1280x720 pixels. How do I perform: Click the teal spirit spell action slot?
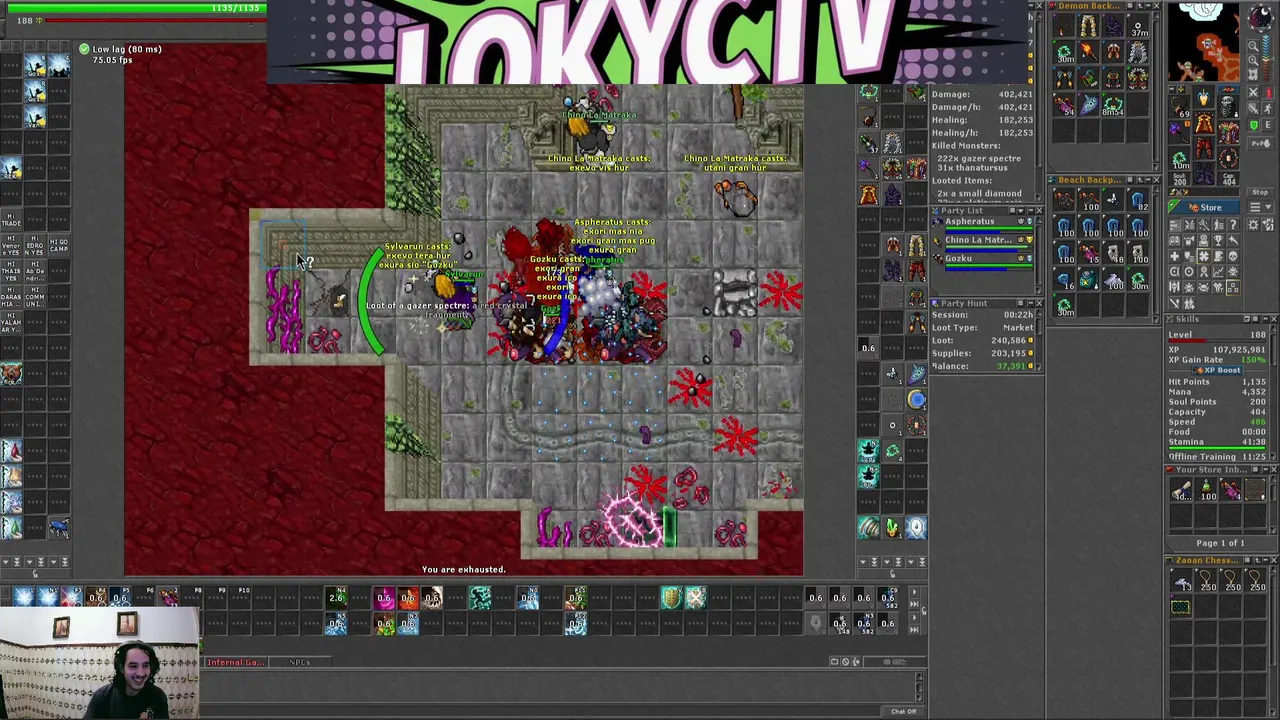point(480,597)
